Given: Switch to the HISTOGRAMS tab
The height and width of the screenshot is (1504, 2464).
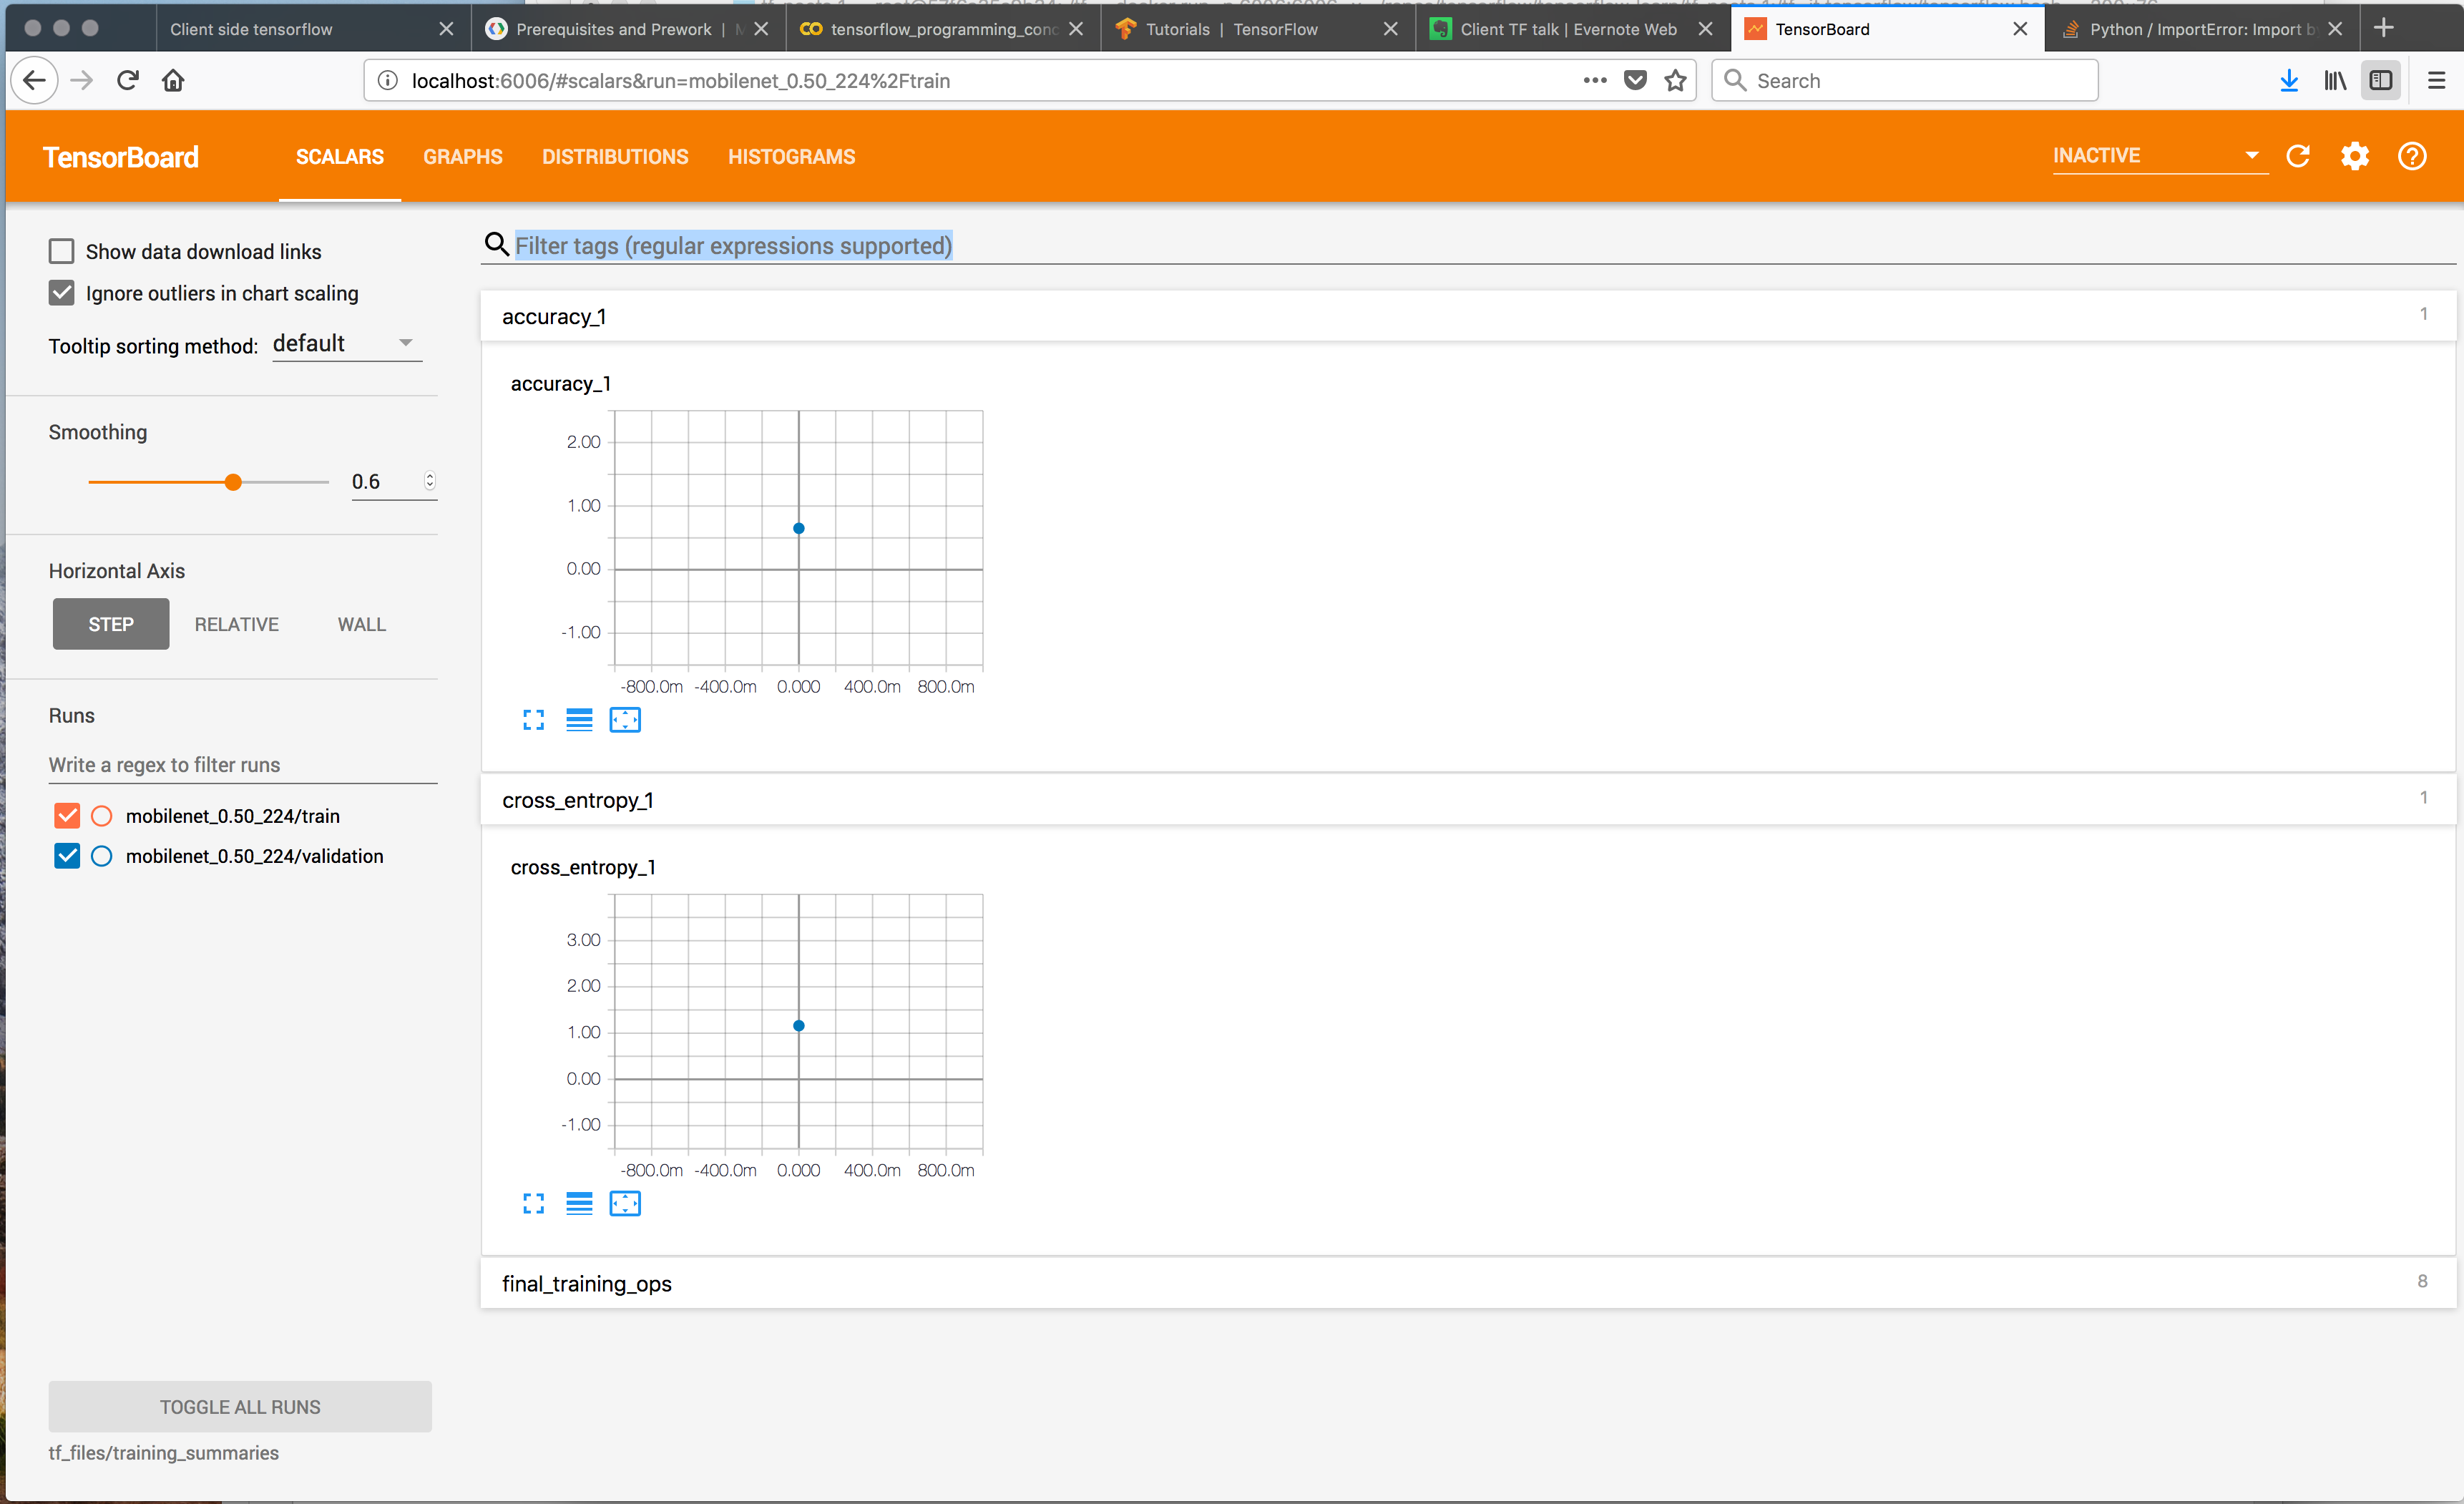Looking at the screenshot, I should click(791, 157).
